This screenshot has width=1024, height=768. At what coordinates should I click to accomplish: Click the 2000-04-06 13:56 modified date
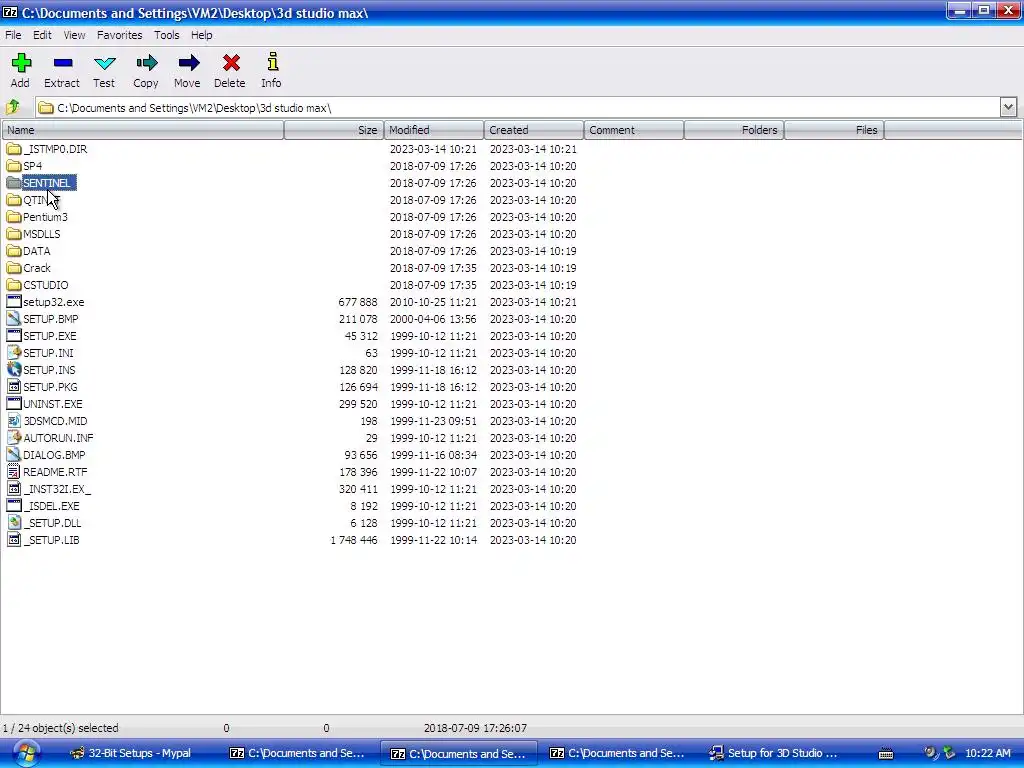click(x=434, y=319)
